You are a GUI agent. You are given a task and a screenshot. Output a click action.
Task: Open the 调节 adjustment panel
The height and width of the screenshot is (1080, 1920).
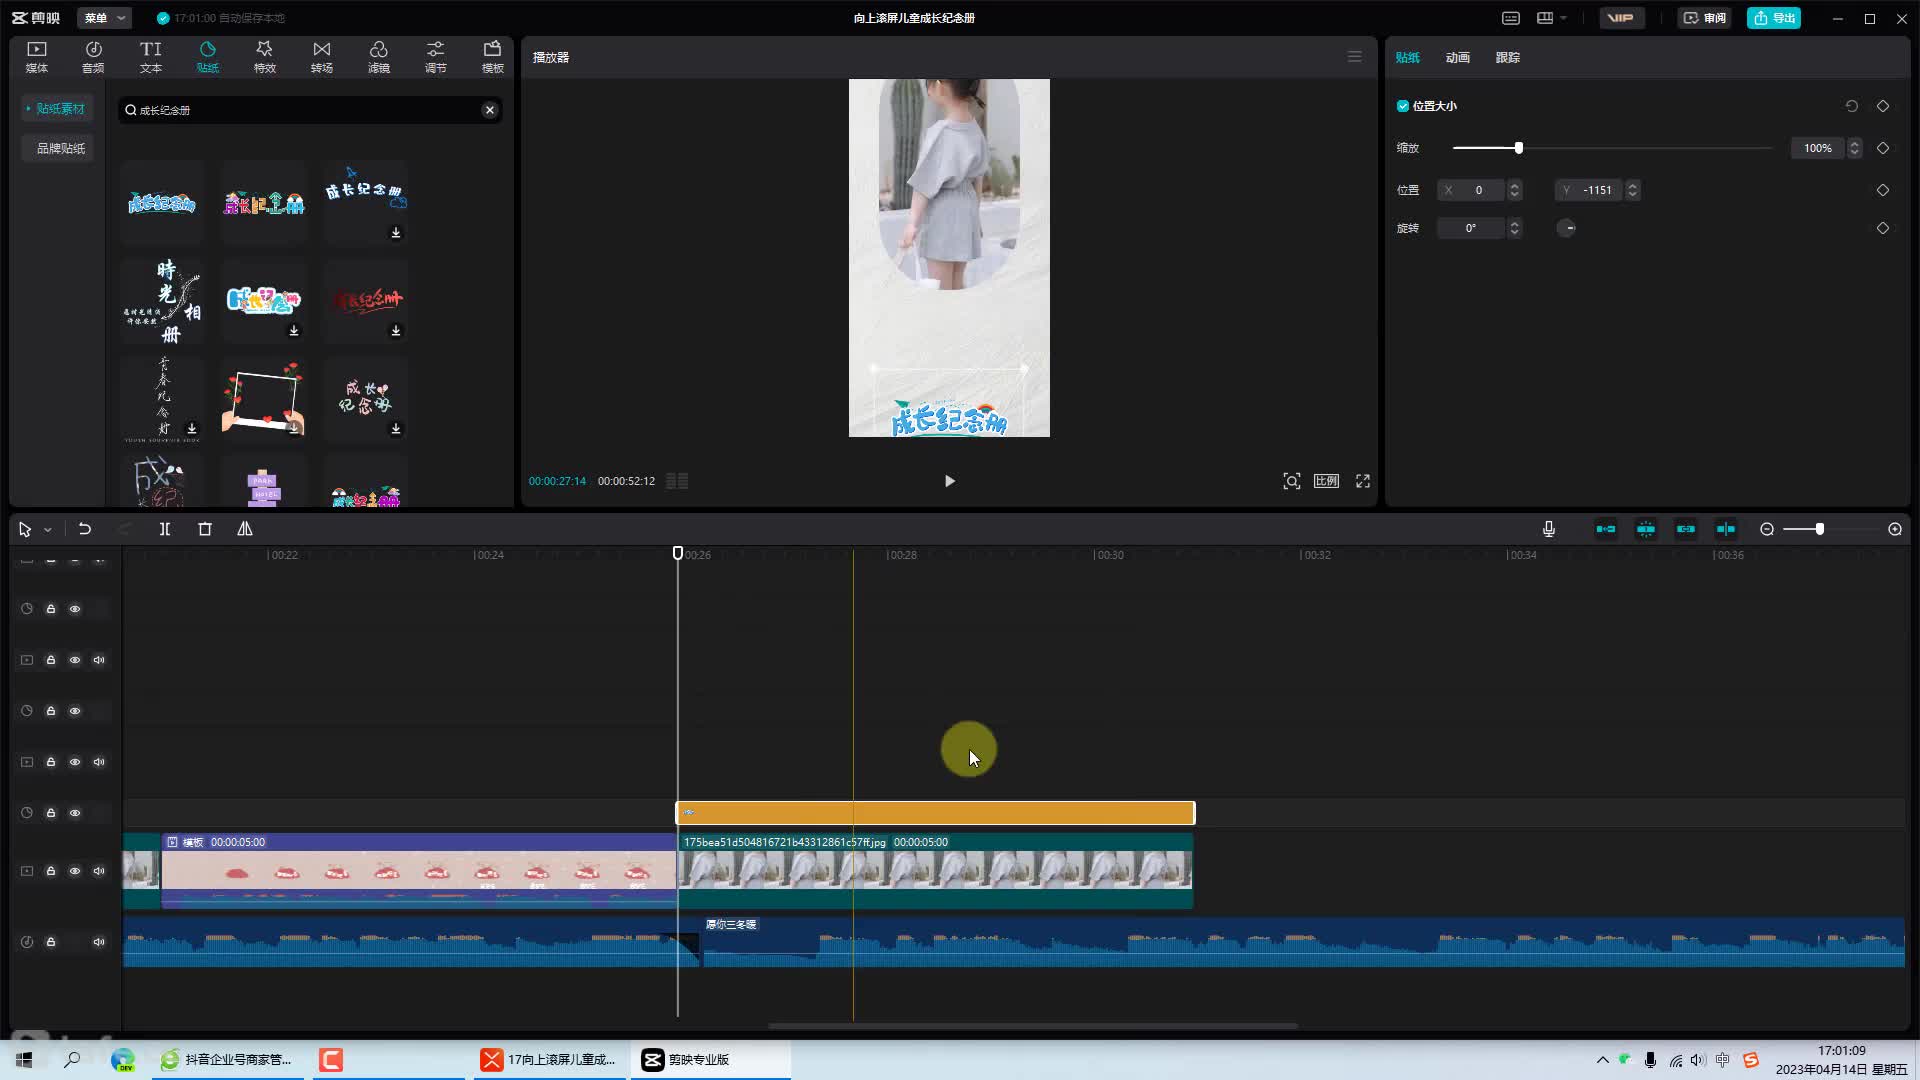pyautogui.click(x=435, y=57)
